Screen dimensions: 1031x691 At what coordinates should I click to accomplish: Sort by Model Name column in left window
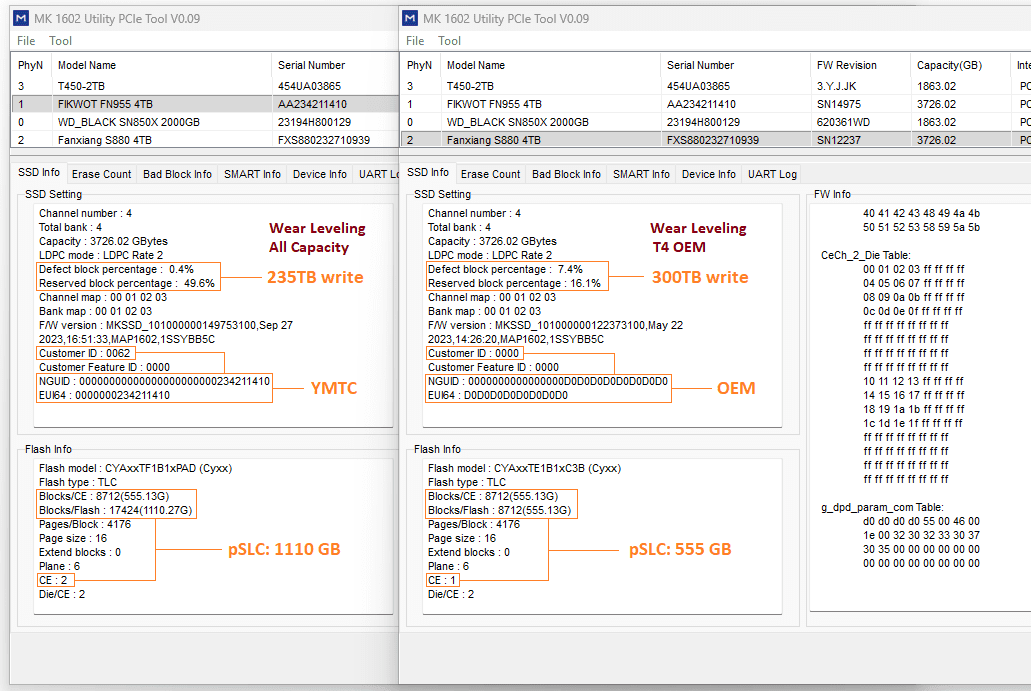click(x=161, y=65)
